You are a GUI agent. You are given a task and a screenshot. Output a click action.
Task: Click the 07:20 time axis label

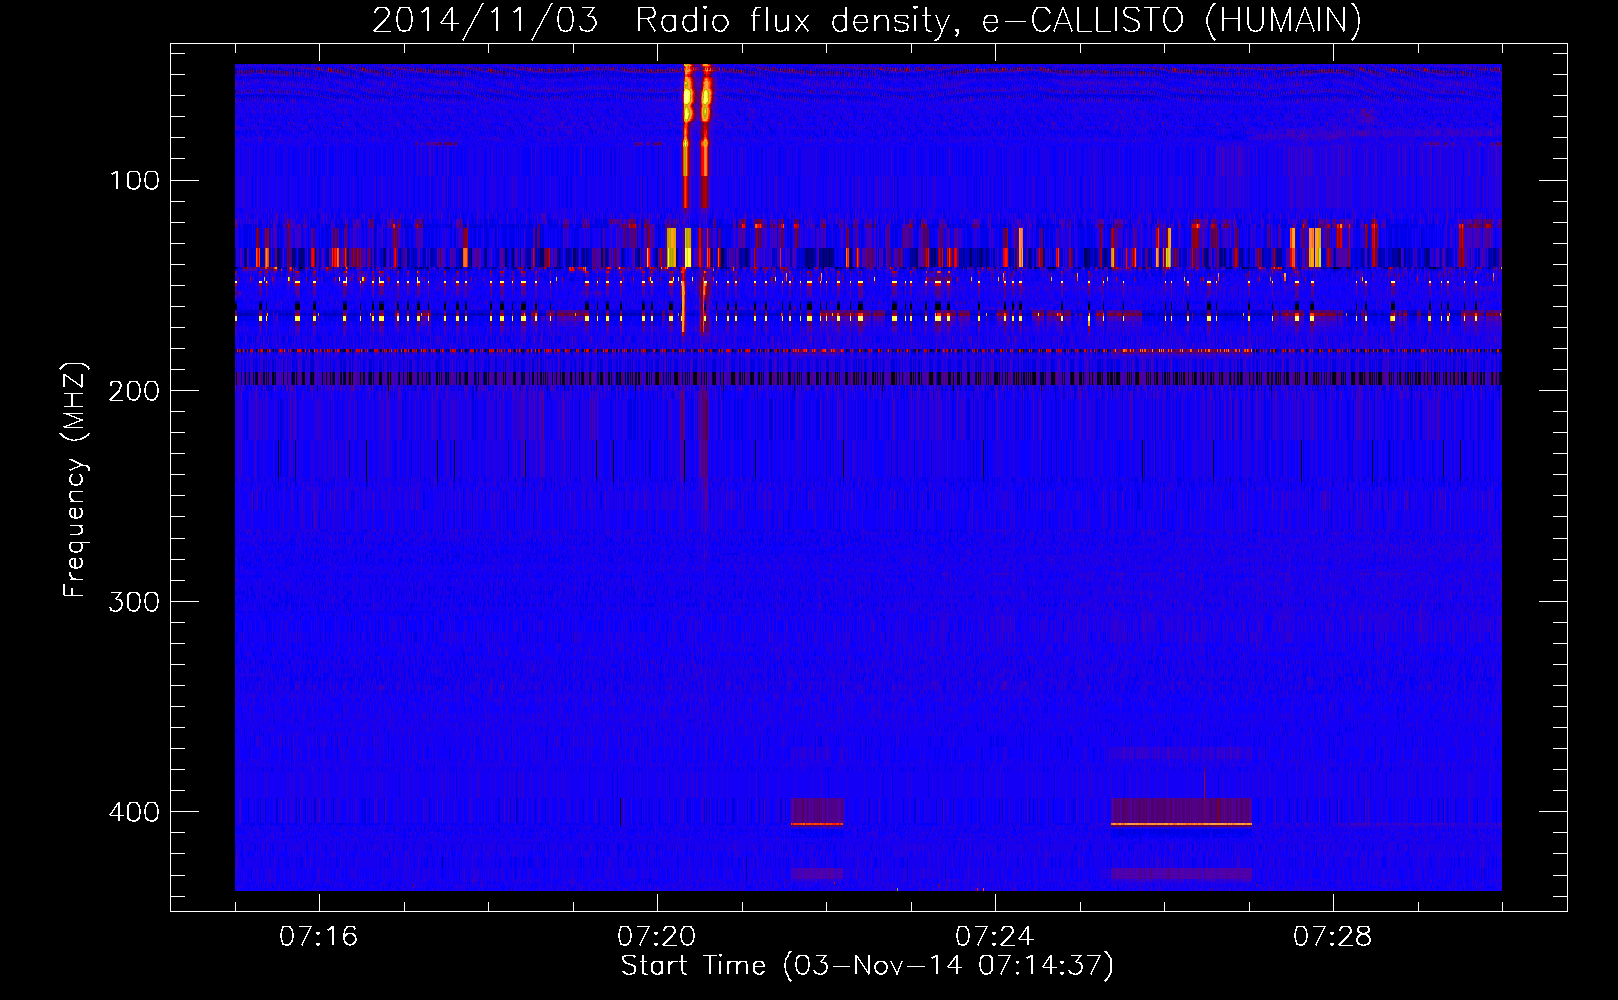coord(657,937)
